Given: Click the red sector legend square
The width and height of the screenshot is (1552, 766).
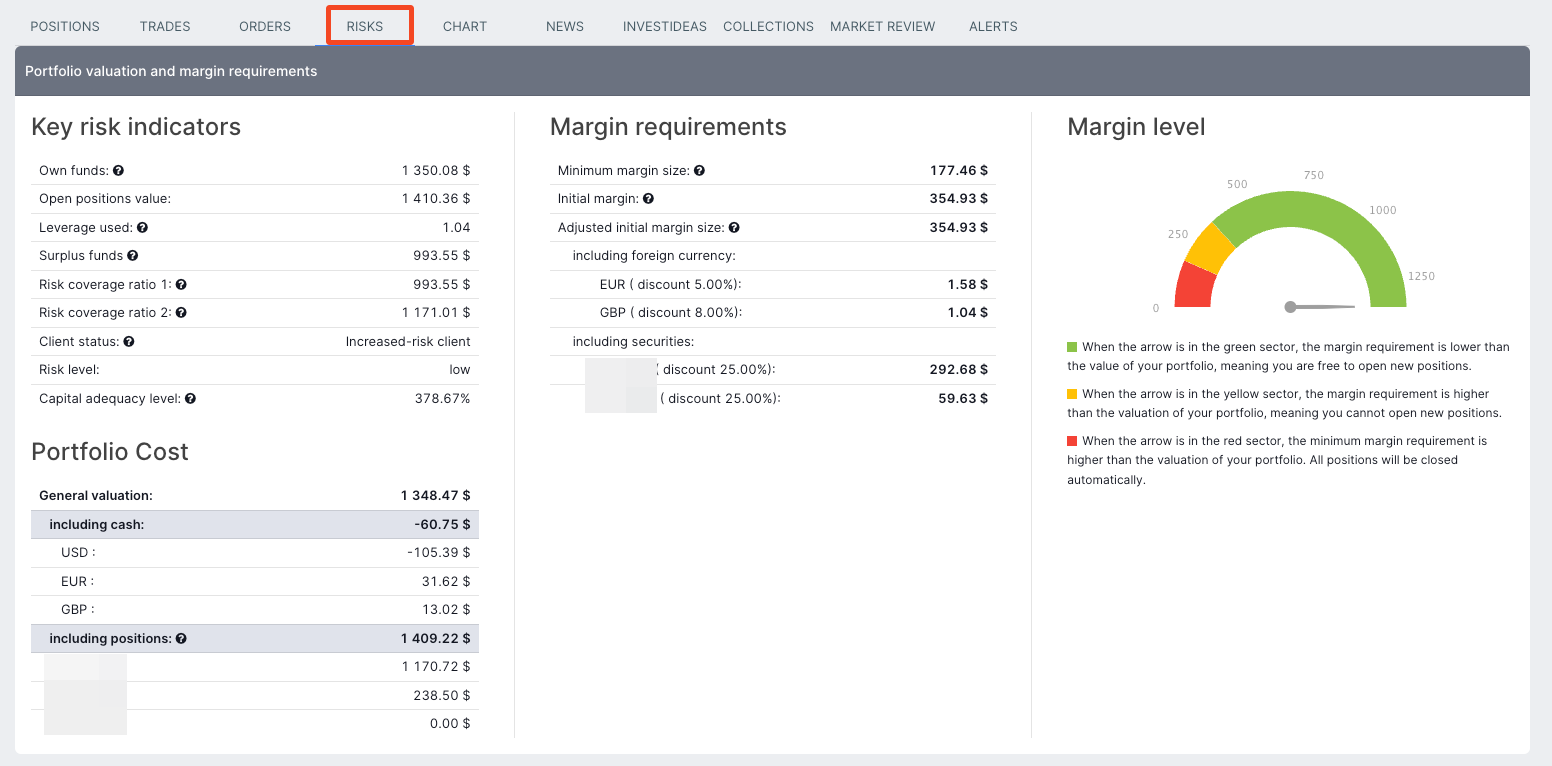Looking at the screenshot, I should (x=1072, y=441).
